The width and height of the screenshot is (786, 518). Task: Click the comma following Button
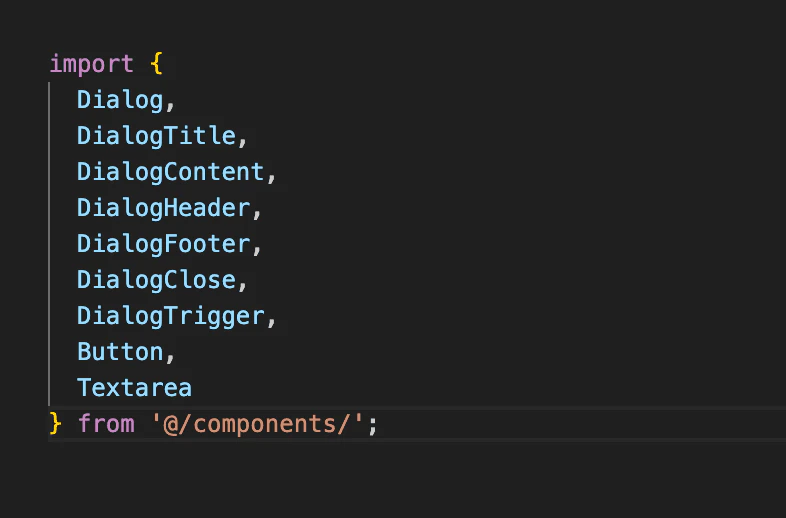pyautogui.click(x=170, y=354)
